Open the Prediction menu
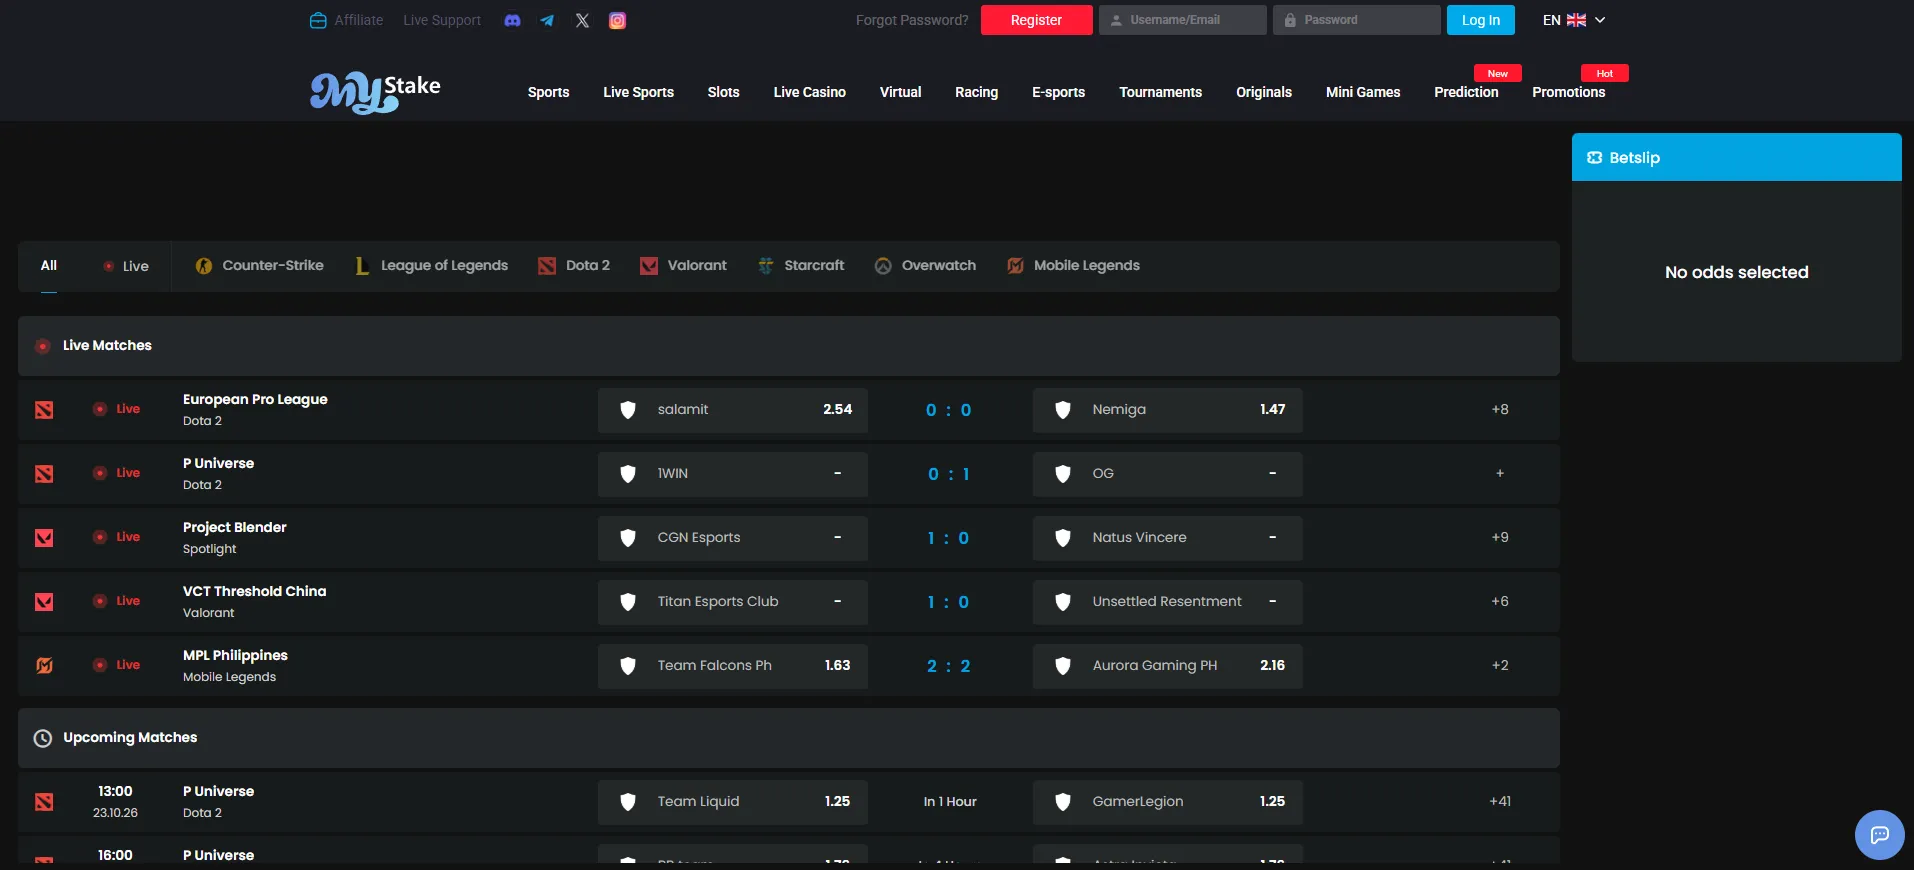1914x870 pixels. point(1466,92)
